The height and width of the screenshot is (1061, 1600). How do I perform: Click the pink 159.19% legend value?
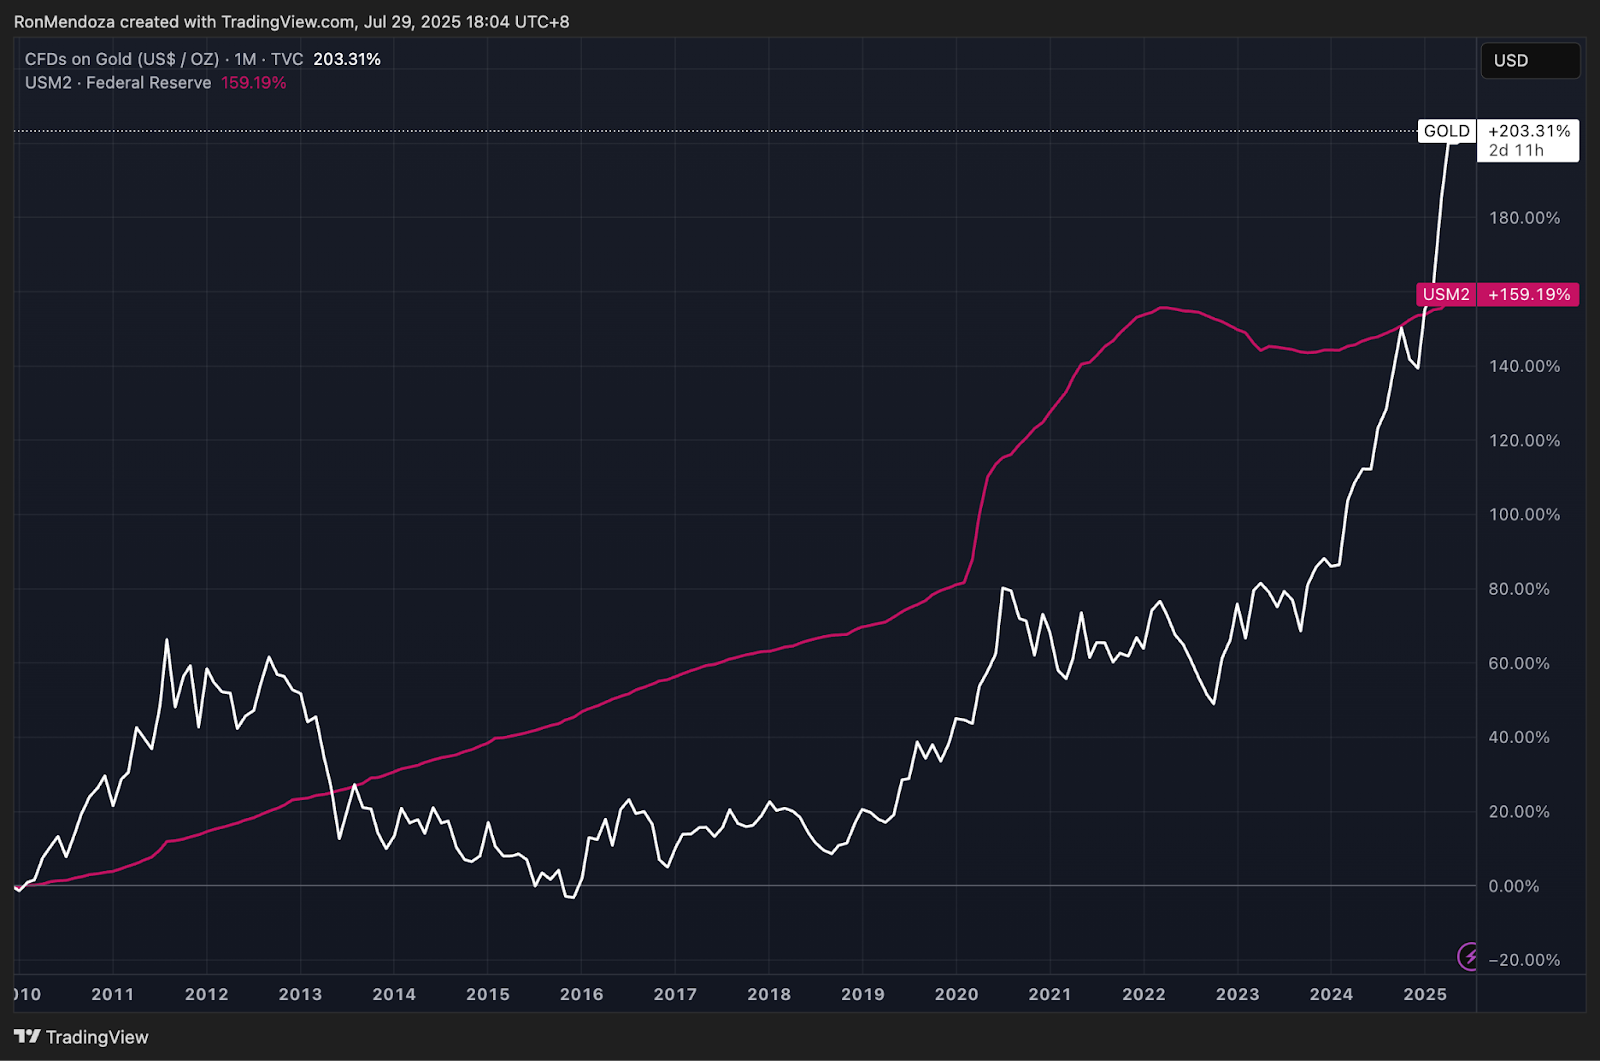tap(254, 83)
